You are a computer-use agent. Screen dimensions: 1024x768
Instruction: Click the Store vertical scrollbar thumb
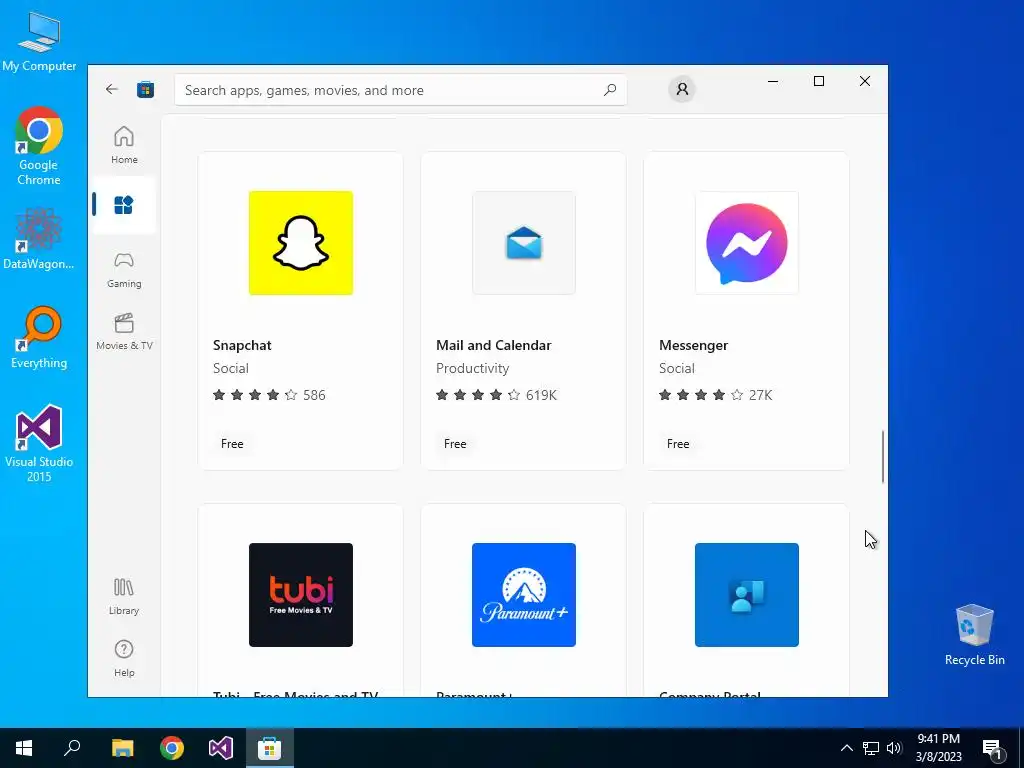click(883, 457)
